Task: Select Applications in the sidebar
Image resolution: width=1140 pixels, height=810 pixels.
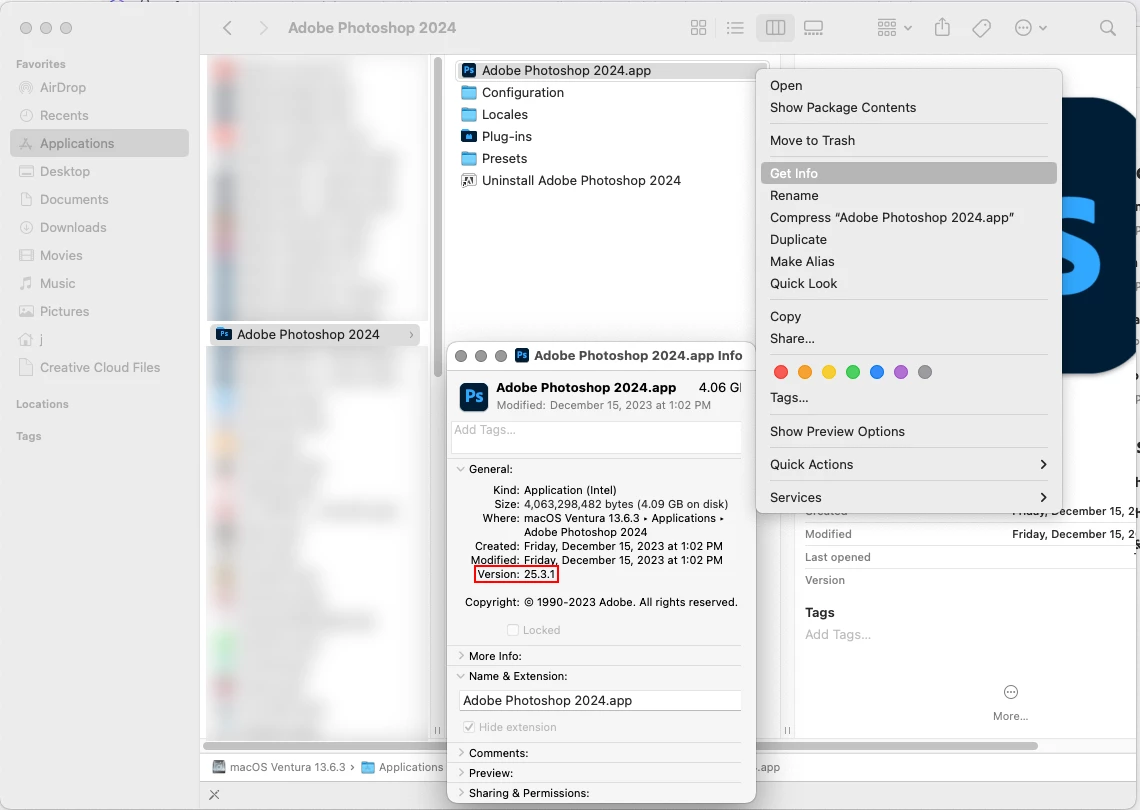Action: point(100,143)
